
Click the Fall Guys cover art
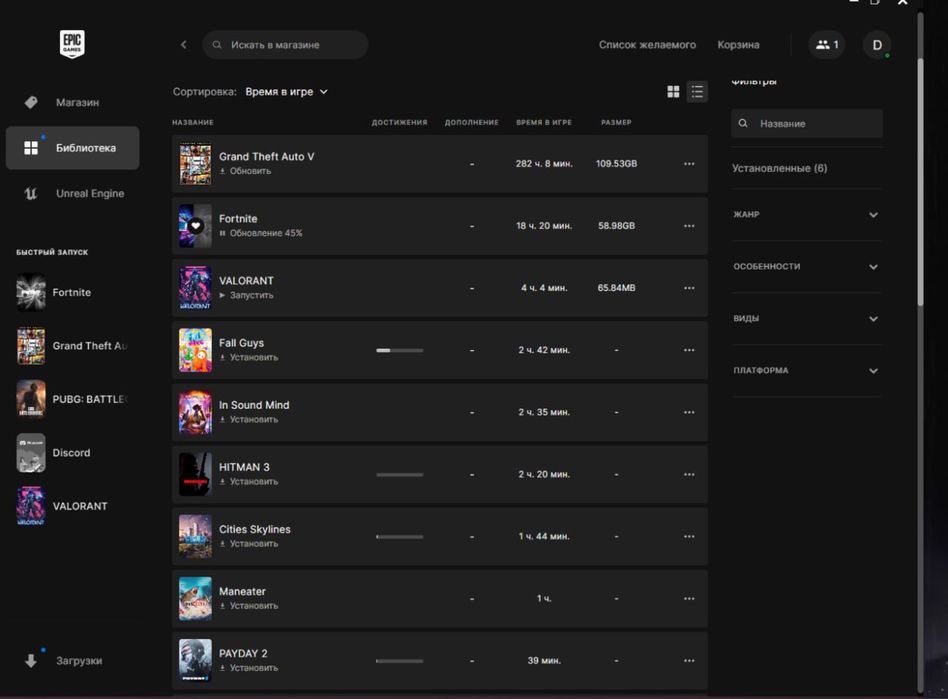pyautogui.click(x=195, y=350)
